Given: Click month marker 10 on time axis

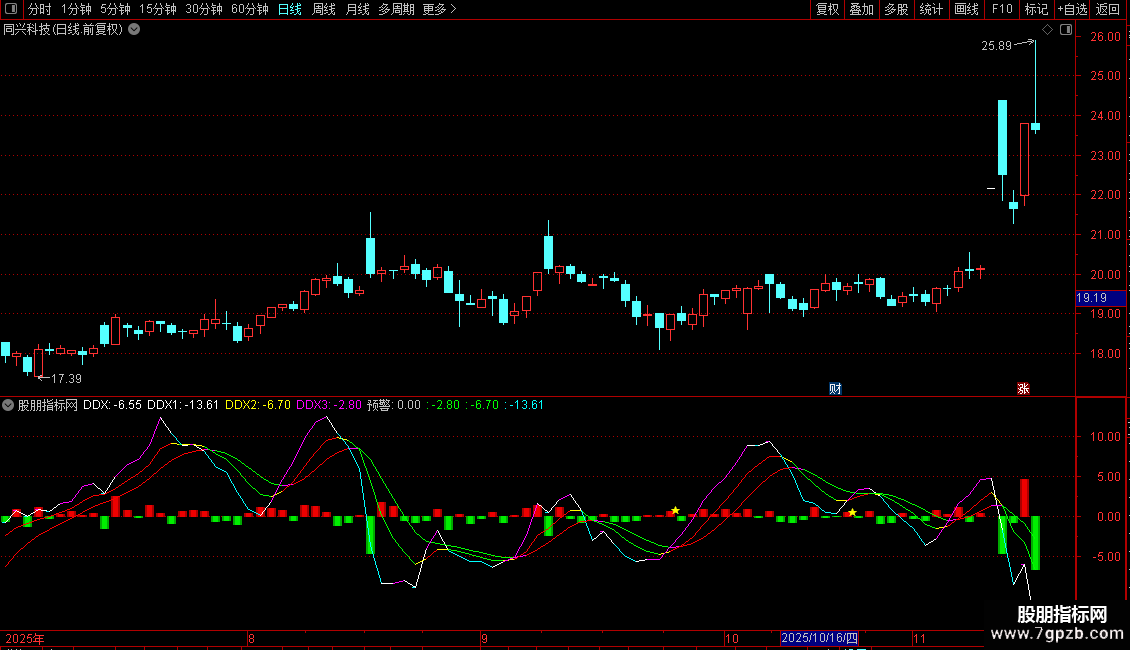Looking at the screenshot, I should pos(731,638).
